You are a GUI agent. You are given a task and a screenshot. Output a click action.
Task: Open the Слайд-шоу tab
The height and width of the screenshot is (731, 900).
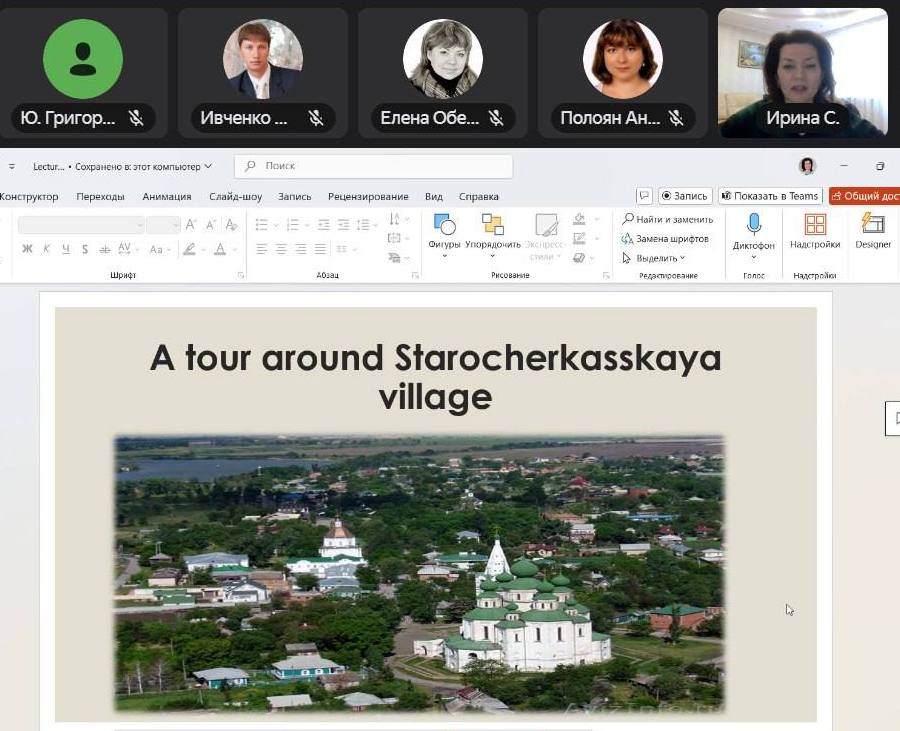click(x=235, y=196)
